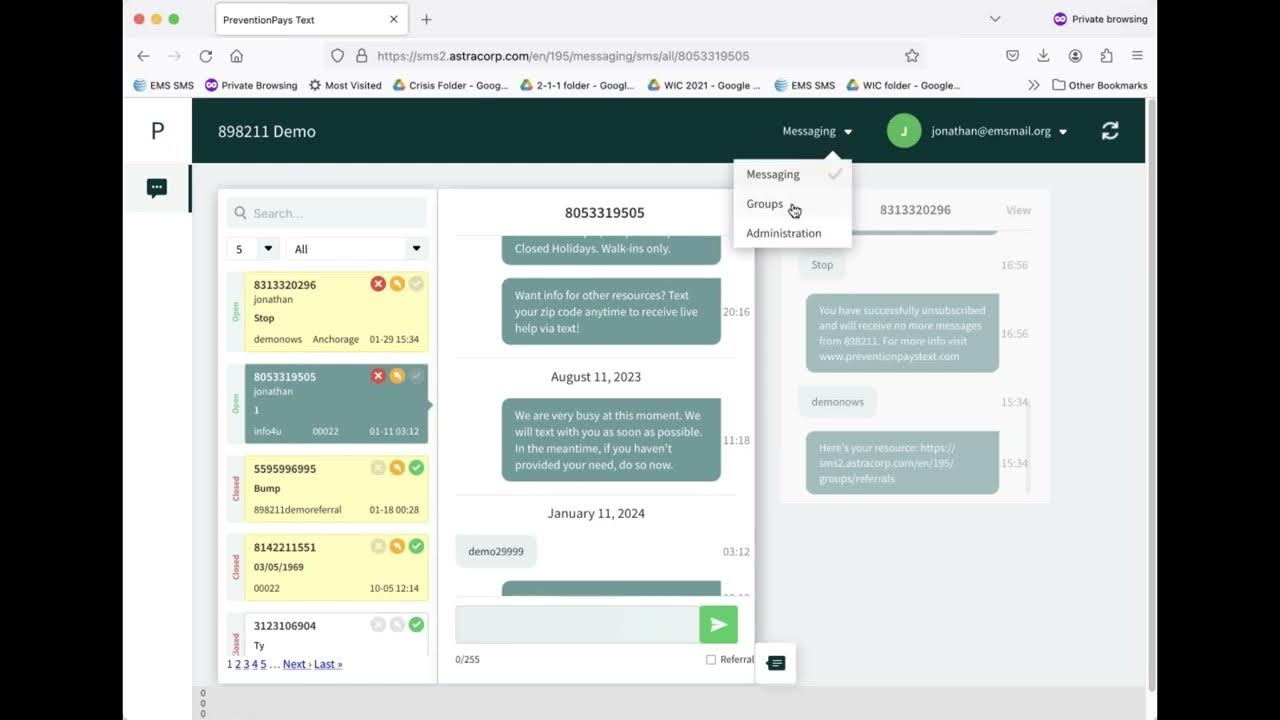1280x720 pixels.
Task: Click the browser address bar URL
Action: tap(563, 56)
